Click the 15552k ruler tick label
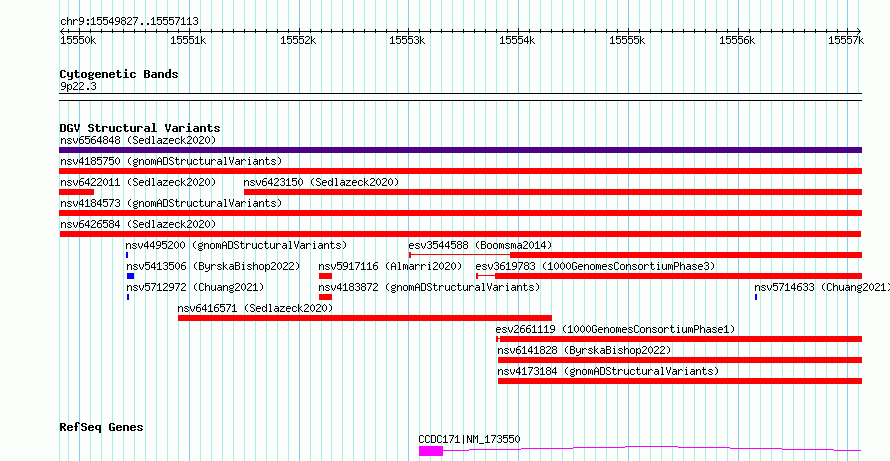The image size is (890, 461). (298, 40)
